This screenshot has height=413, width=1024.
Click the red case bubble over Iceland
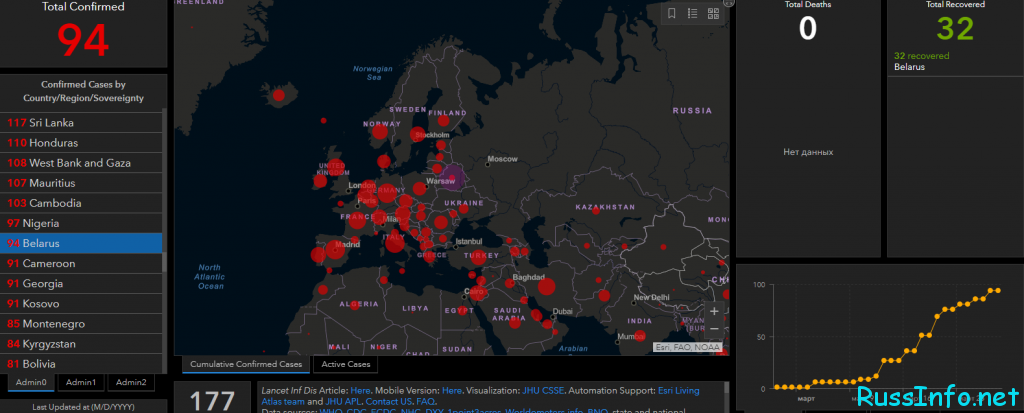point(279,95)
